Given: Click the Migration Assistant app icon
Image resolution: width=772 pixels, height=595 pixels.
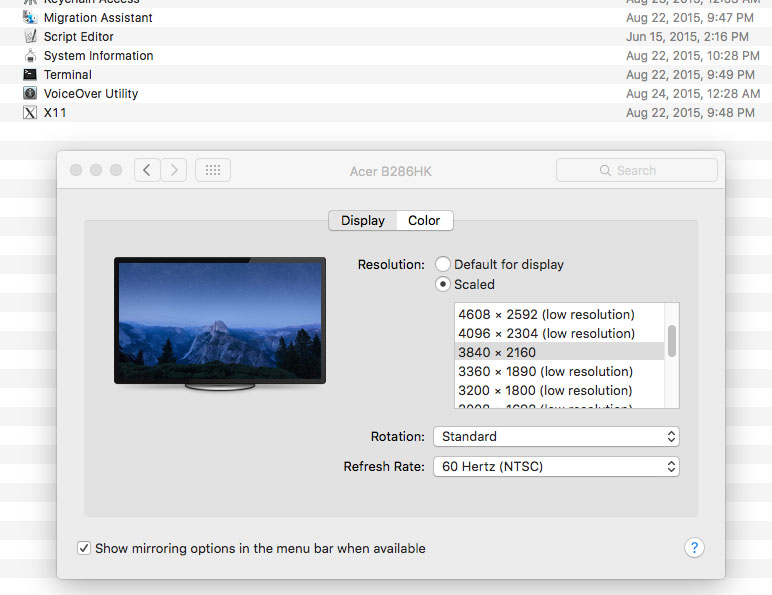Looking at the screenshot, I should (x=30, y=18).
